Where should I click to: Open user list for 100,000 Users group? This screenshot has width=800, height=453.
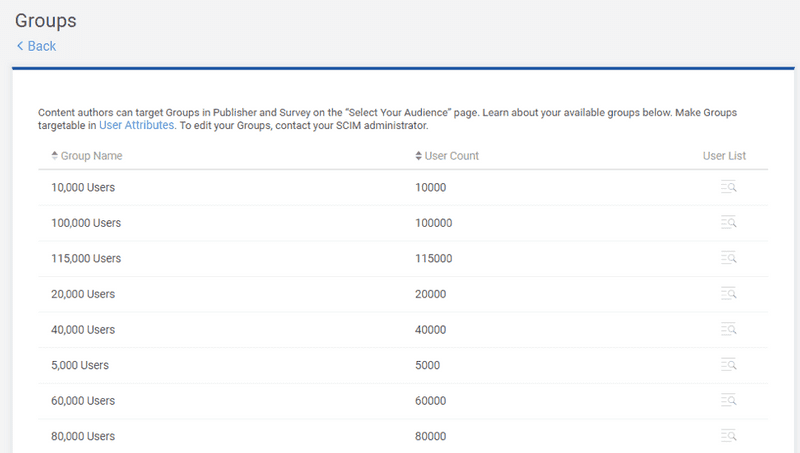tap(729, 223)
